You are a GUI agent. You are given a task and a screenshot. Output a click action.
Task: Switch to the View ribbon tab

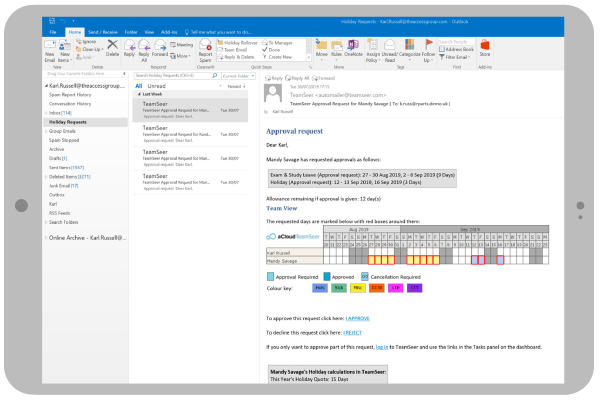point(149,32)
